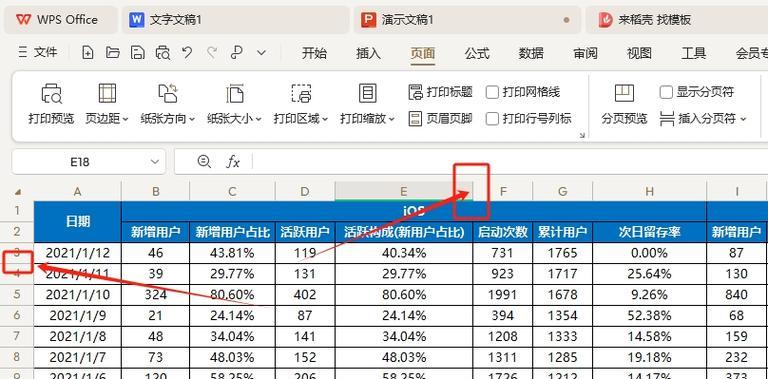Expand the quick access toolbar more chevron
Image resolution: width=768 pixels, height=379 pixels.
coord(262,52)
